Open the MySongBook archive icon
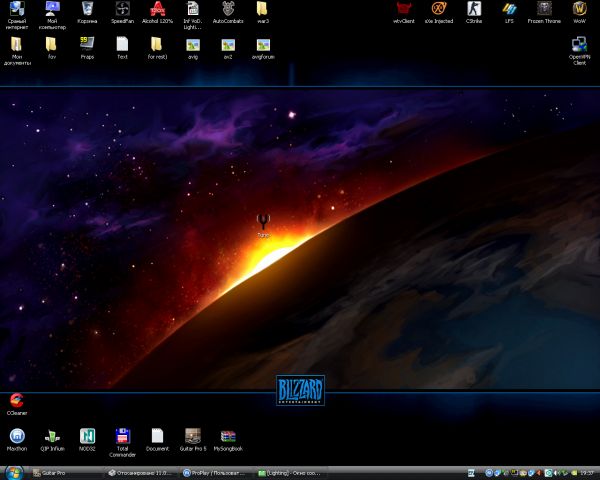The width and height of the screenshot is (600, 480). pos(228,440)
